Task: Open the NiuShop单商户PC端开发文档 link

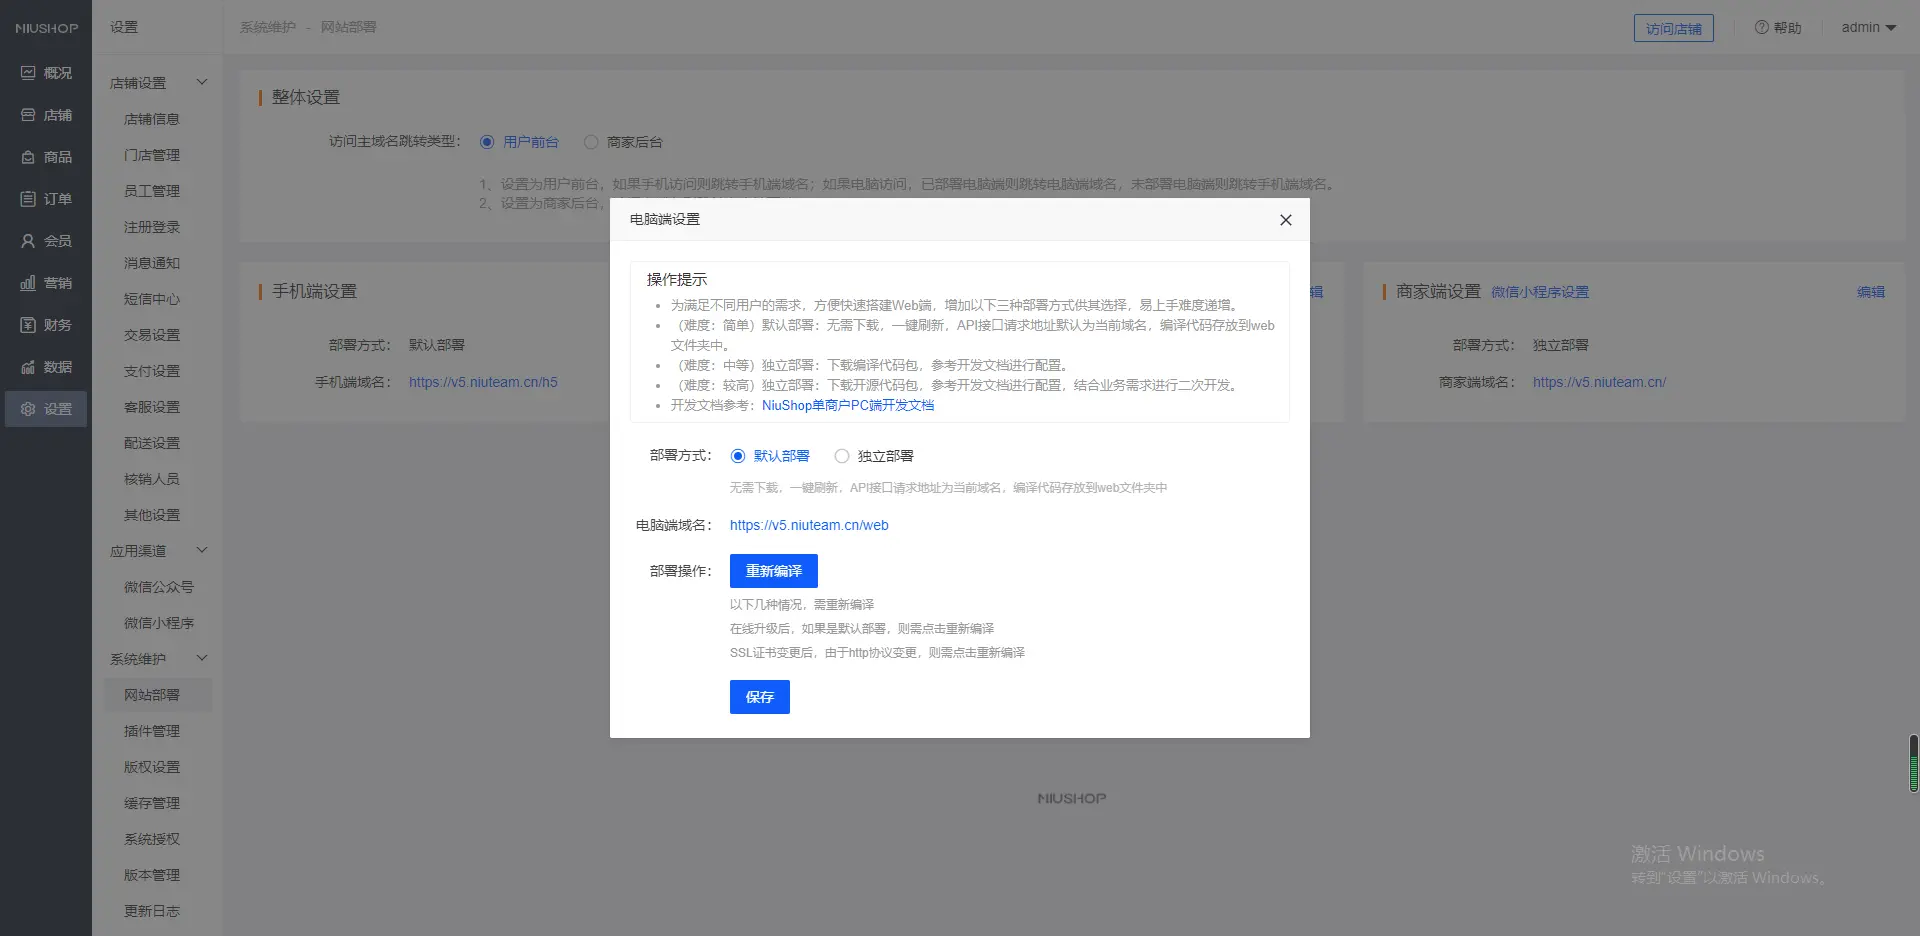Action: pyautogui.click(x=847, y=405)
